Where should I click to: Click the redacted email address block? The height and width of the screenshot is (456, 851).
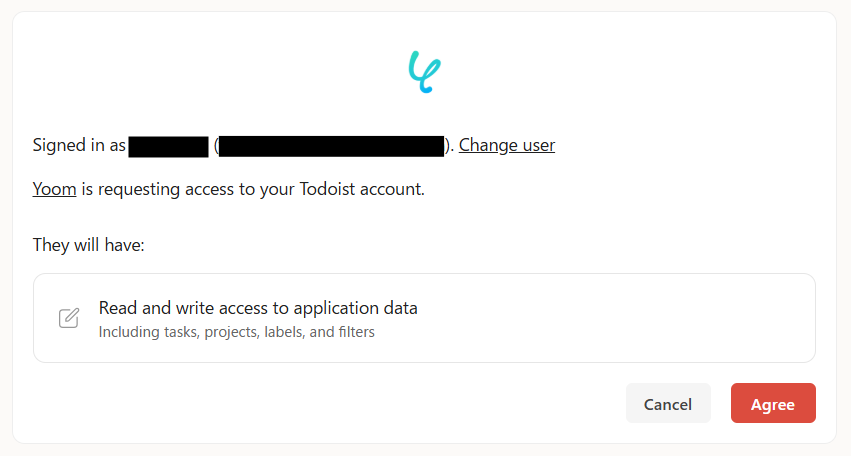pos(331,146)
